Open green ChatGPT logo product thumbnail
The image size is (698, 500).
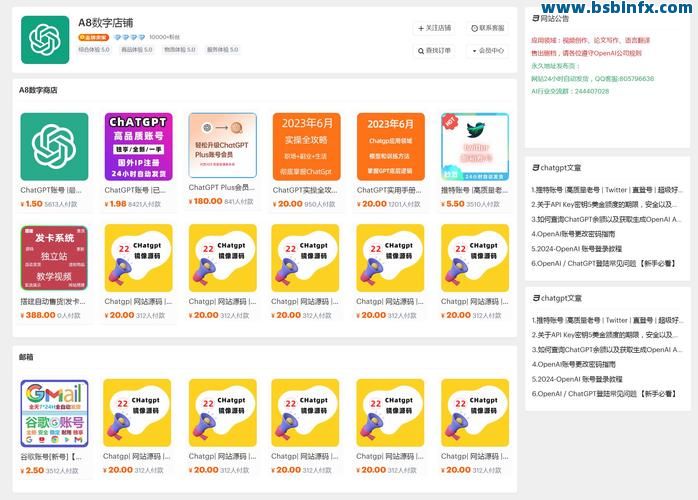pos(54,146)
